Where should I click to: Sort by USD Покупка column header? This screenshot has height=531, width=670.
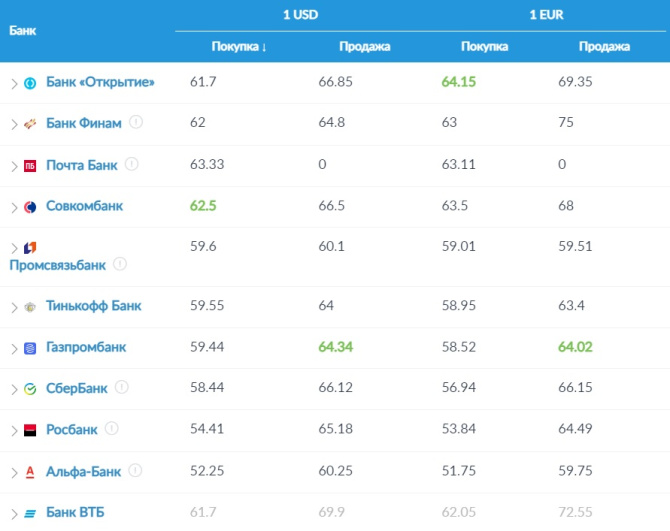coord(239,47)
